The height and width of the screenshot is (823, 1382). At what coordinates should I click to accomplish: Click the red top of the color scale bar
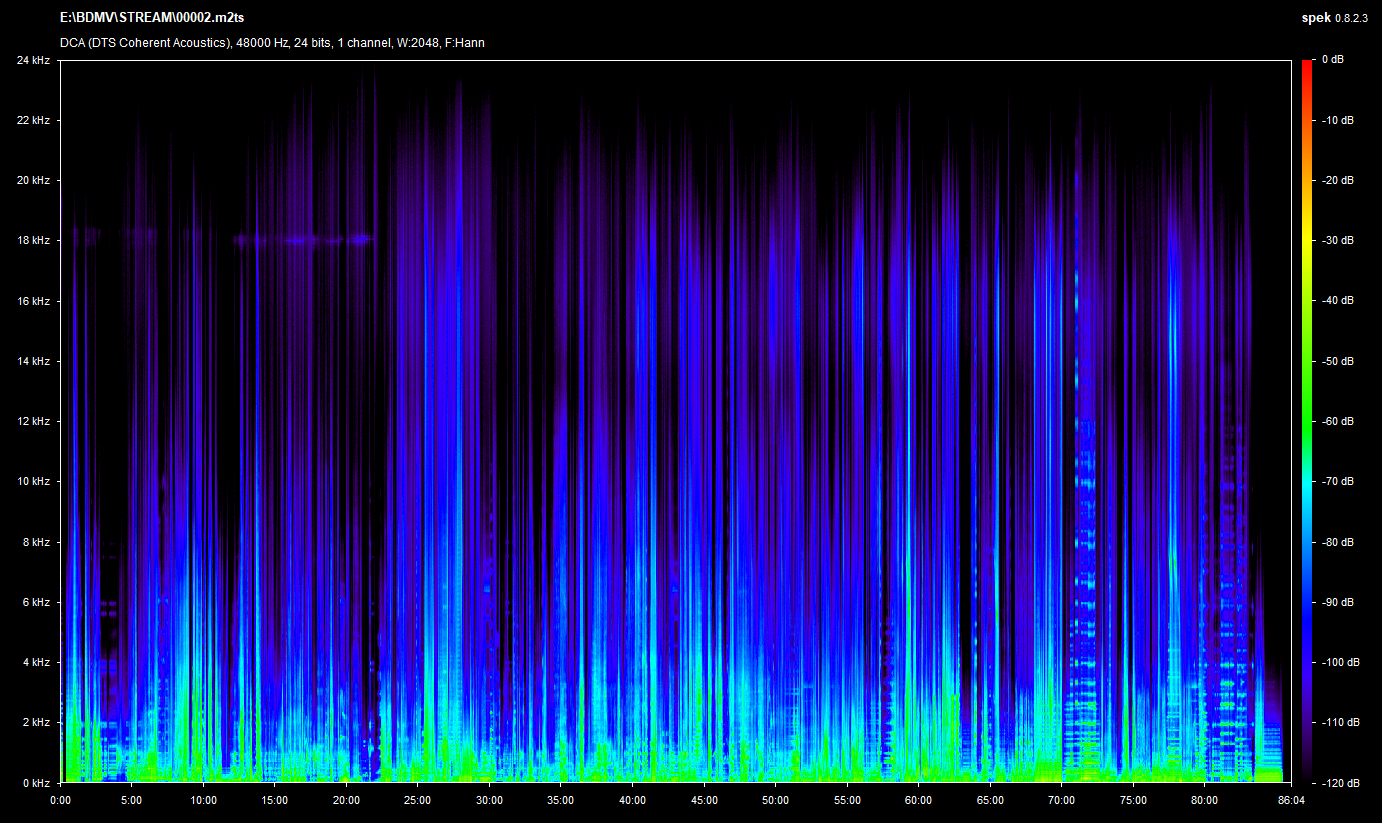[1308, 66]
